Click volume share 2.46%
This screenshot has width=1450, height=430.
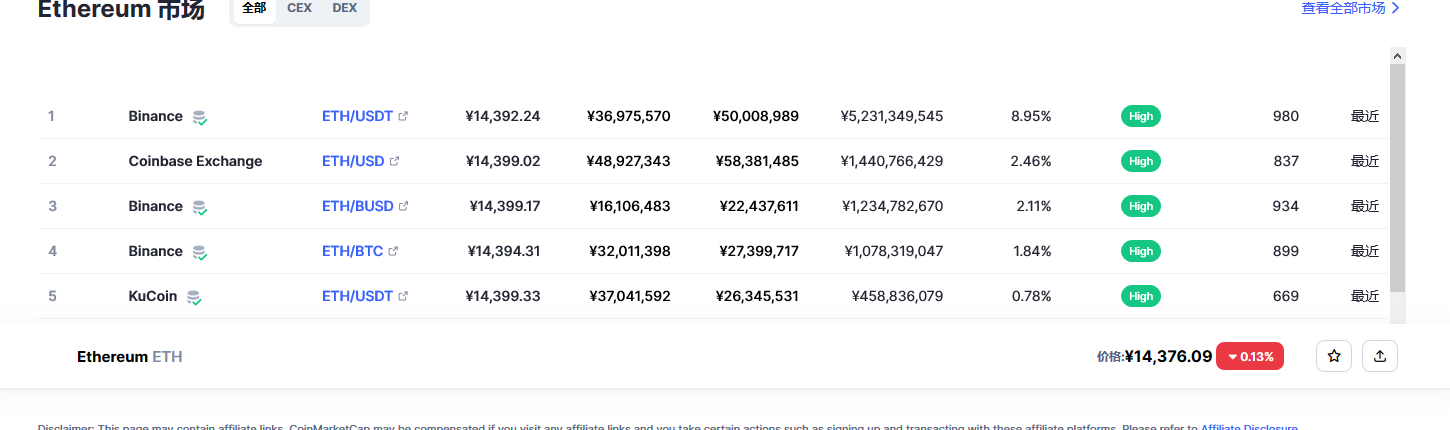pos(1031,161)
